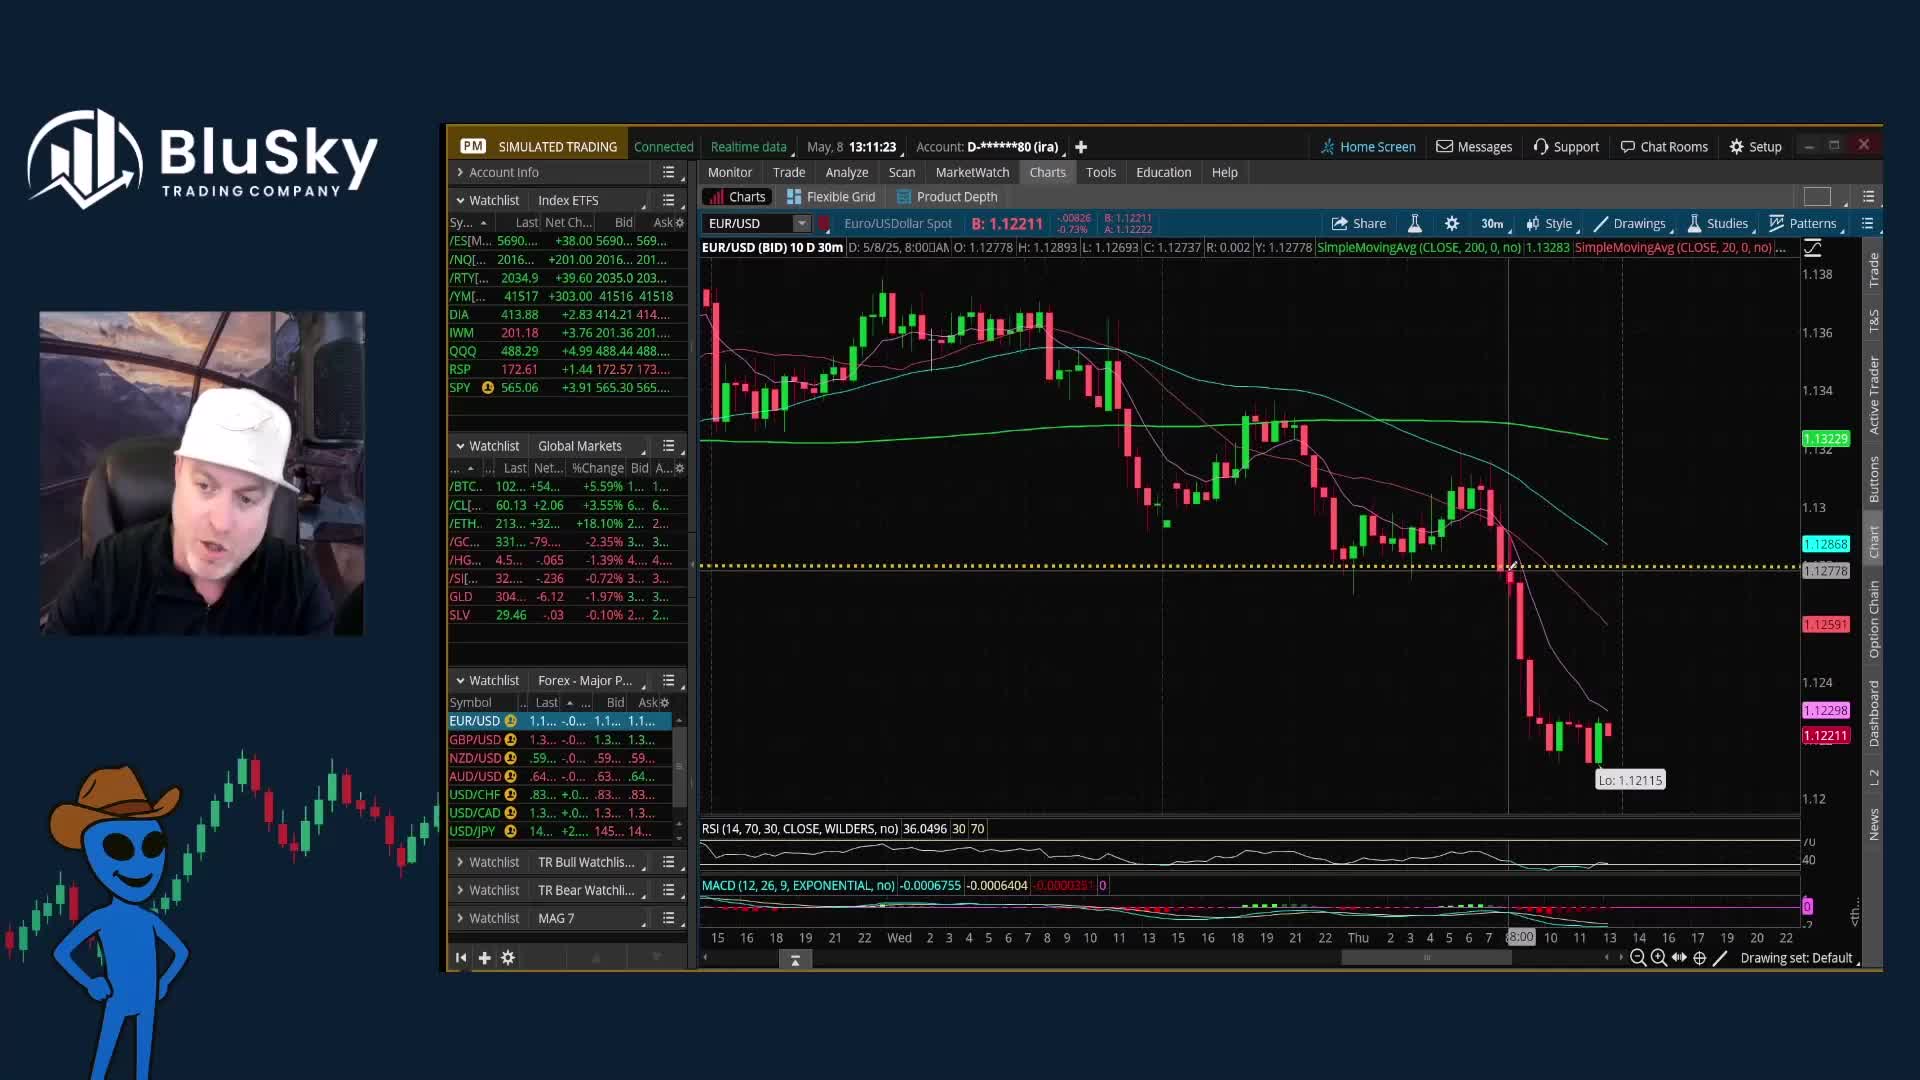Toggle the Flexible Grid view
The width and height of the screenshot is (1920, 1080).
tap(831, 197)
